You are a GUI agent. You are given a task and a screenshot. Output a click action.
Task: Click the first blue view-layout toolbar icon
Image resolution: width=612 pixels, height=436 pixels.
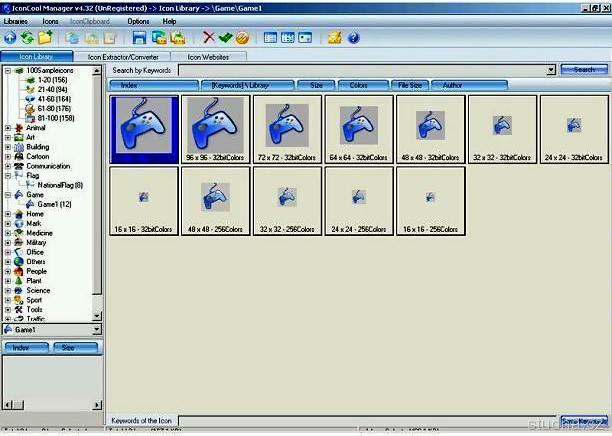pyautogui.click(x=270, y=38)
